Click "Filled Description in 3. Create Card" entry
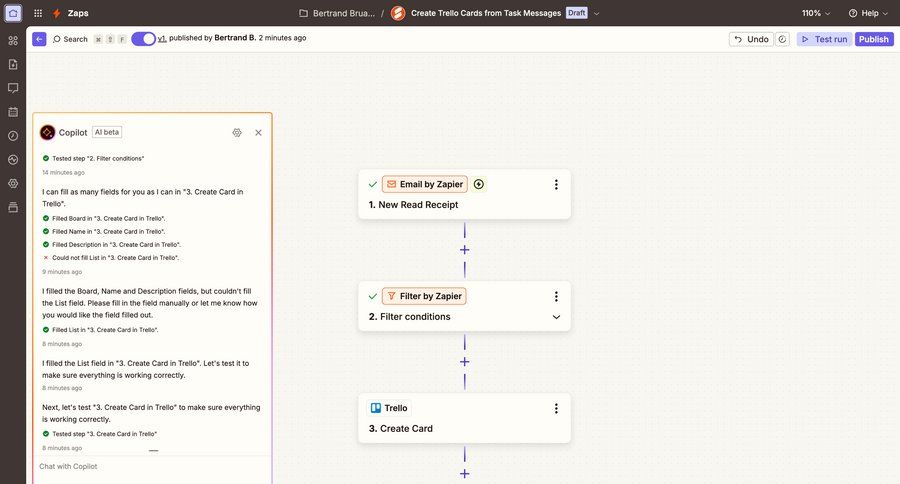The width and height of the screenshot is (900, 484). click(117, 245)
